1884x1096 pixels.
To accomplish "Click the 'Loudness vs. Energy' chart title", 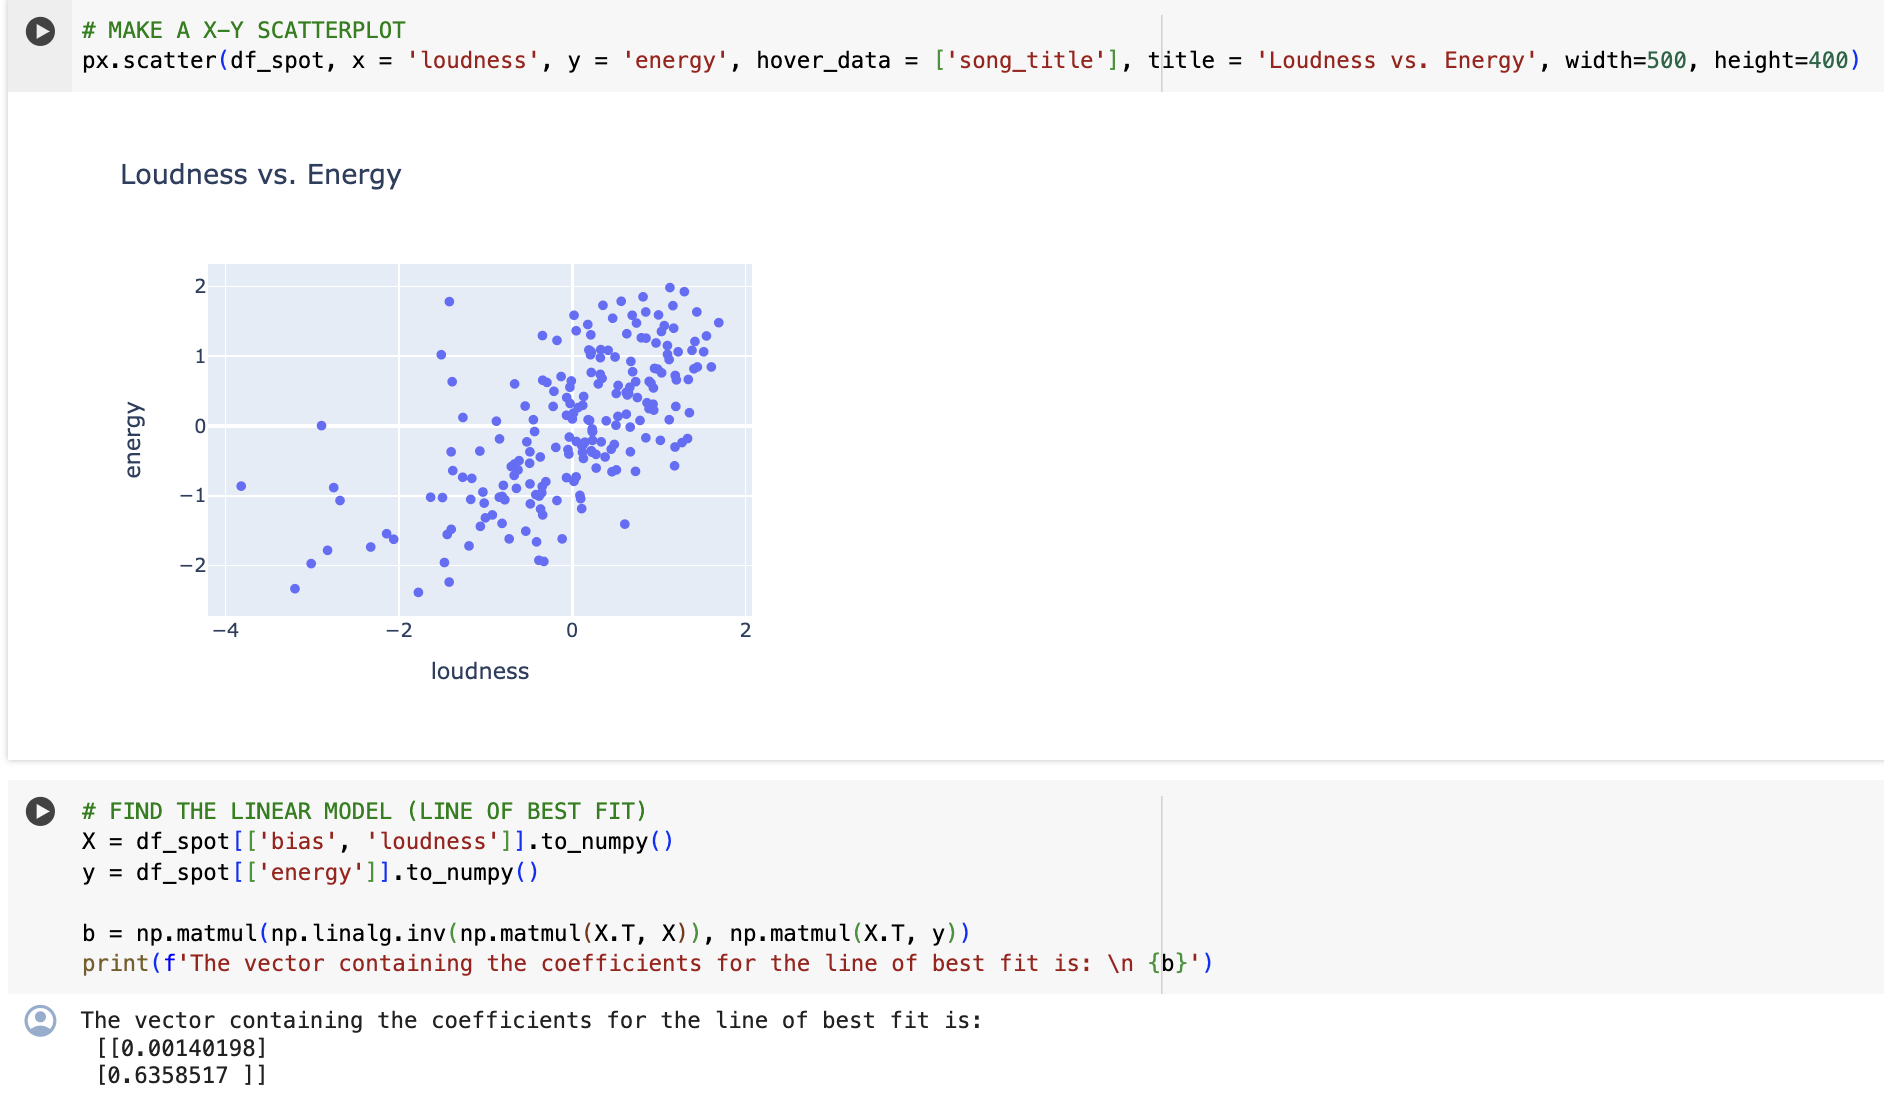I will [x=260, y=175].
